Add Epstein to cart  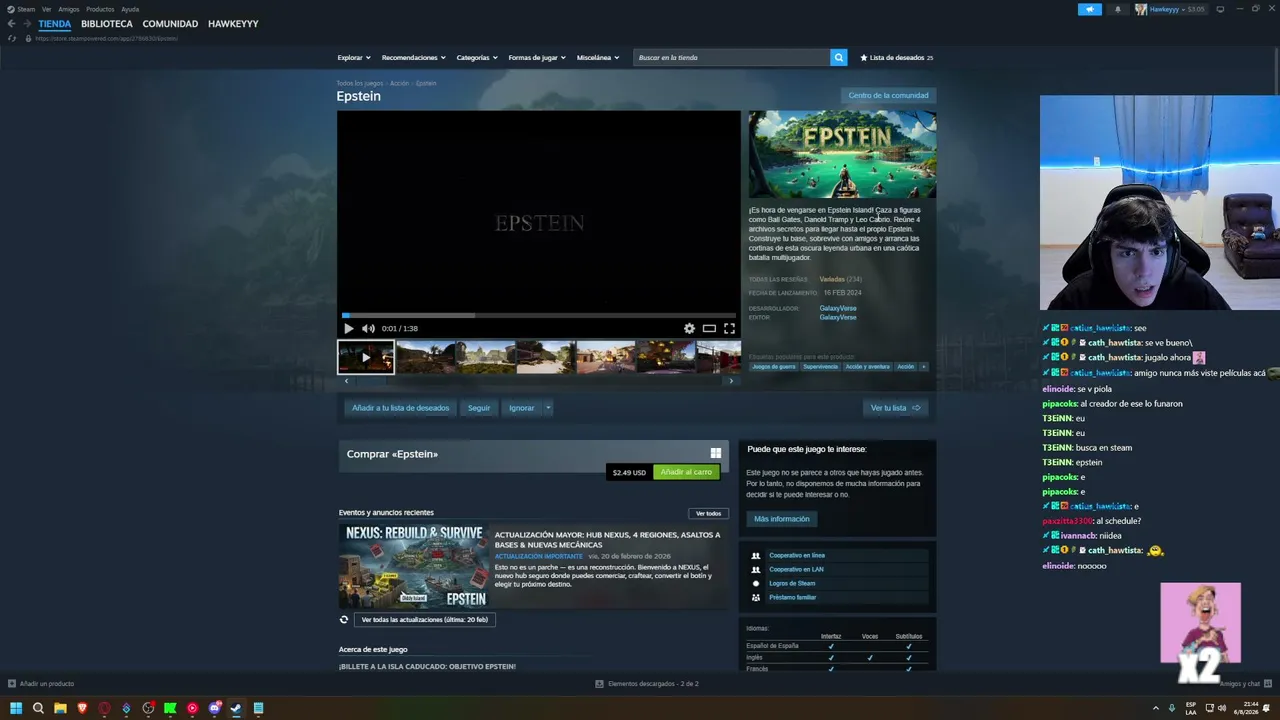686,472
